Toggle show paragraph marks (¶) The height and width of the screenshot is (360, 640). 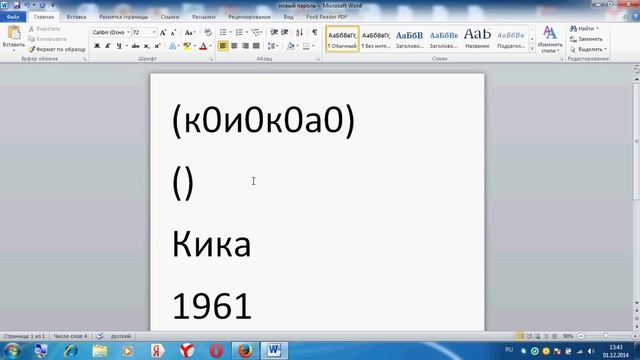[x=315, y=32]
